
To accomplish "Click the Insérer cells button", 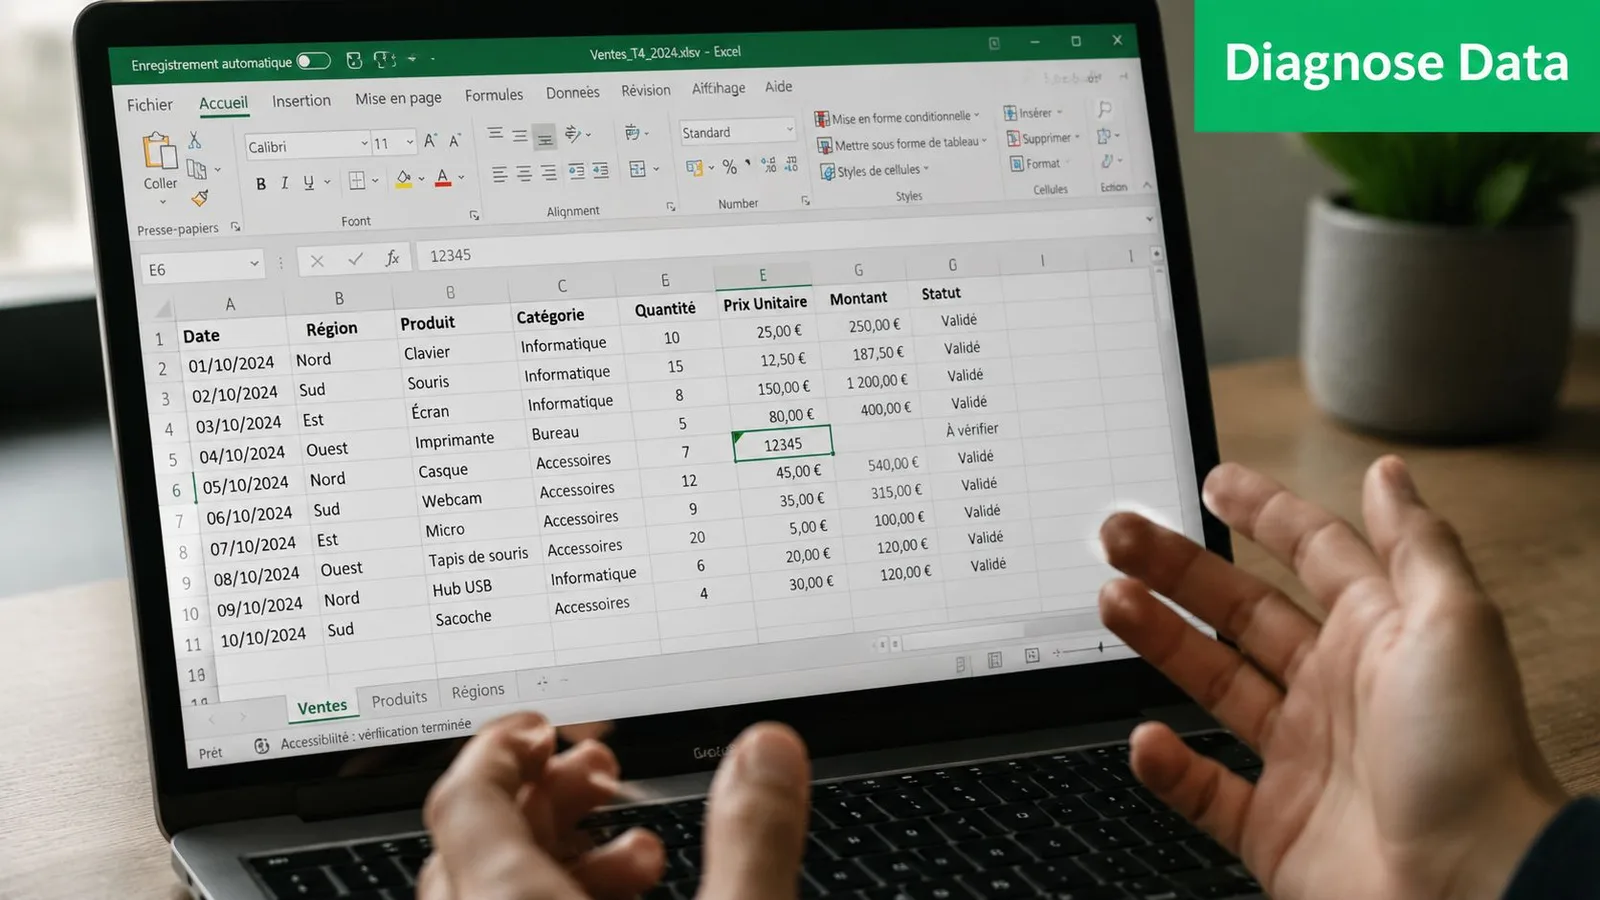I will (x=1033, y=112).
